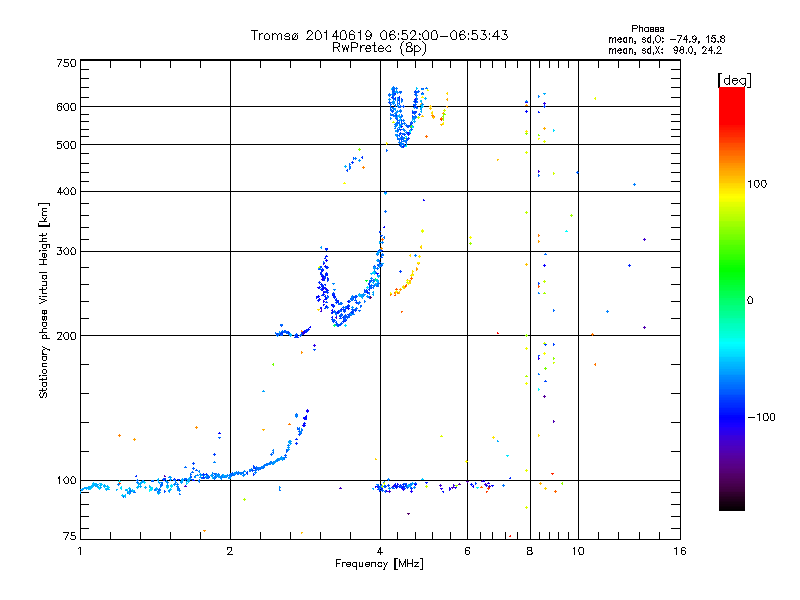
Task: Click the blue trace segment at 200 km
Action: [x=293, y=333]
